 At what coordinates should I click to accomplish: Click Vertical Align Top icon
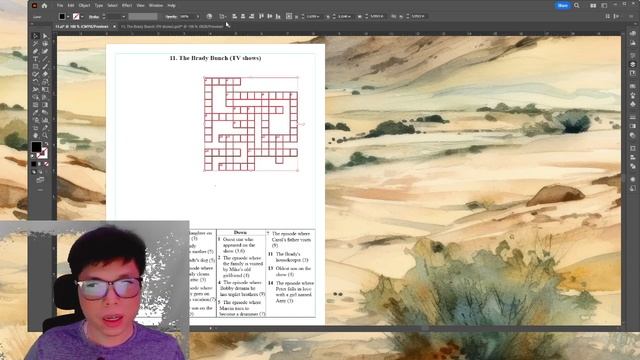pos(262,16)
